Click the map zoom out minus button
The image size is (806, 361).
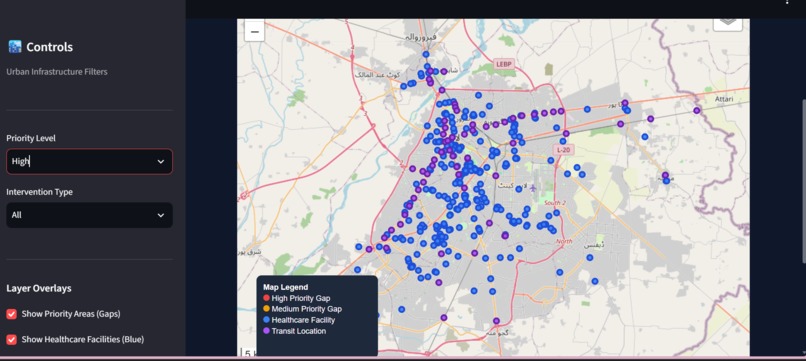coord(254,32)
